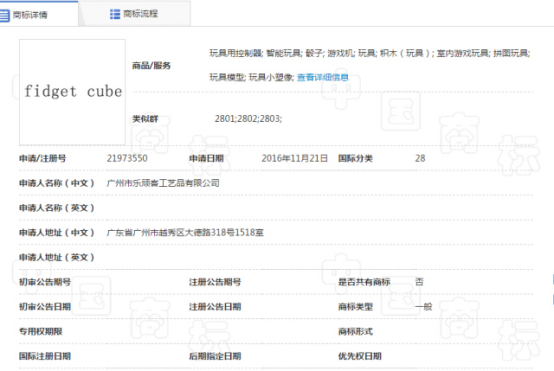Screen dimensions: 554x371
Task: Click applicant name 广州市乐顽客工艺品有限公司
Action: (x=163, y=183)
